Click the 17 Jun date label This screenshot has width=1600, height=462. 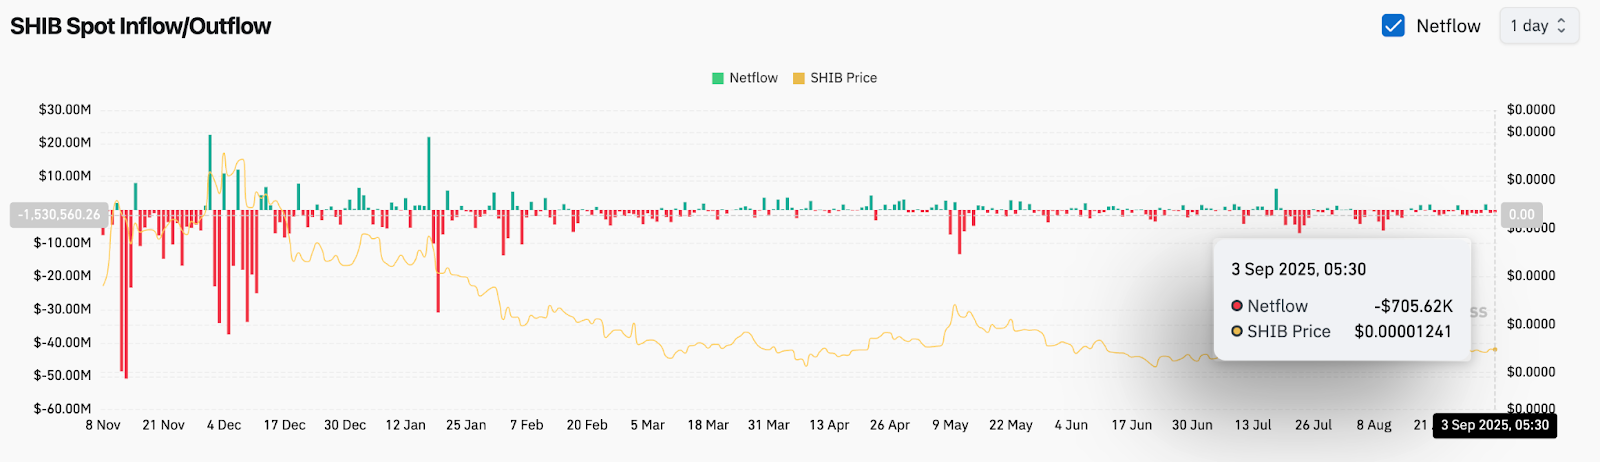(x=1132, y=425)
